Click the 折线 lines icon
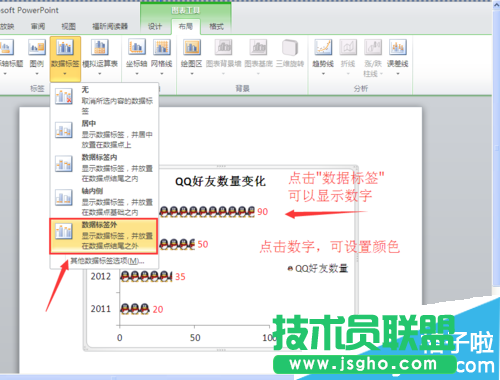500x380 pixels. pos(348,47)
